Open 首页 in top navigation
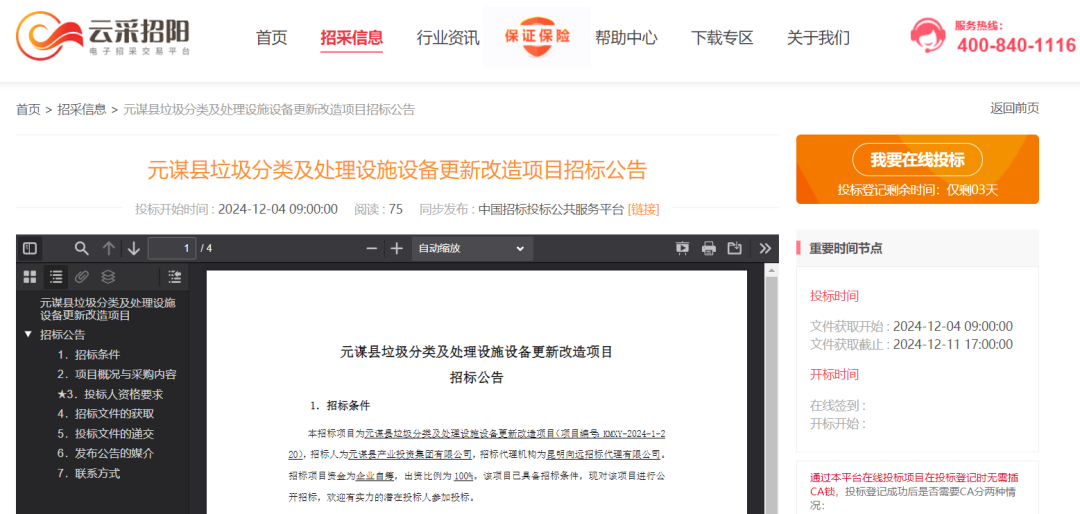Viewport: 1080px width, 514px height. point(271,37)
